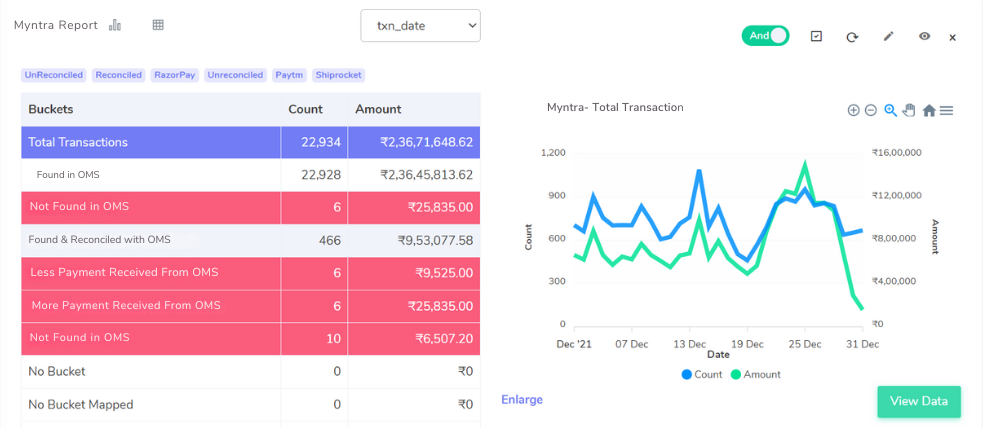Refresh the Myntra report
983x428 pixels.
click(x=852, y=37)
